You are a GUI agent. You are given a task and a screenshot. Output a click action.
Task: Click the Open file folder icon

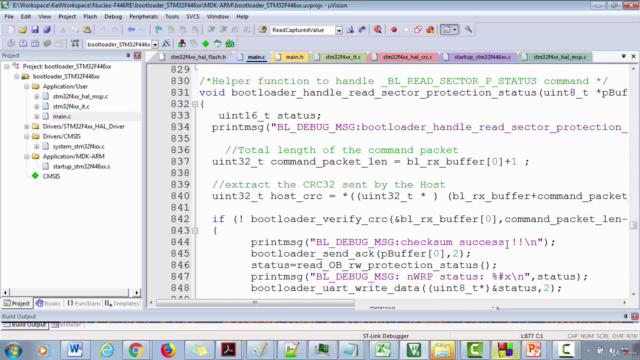coord(23,30)
